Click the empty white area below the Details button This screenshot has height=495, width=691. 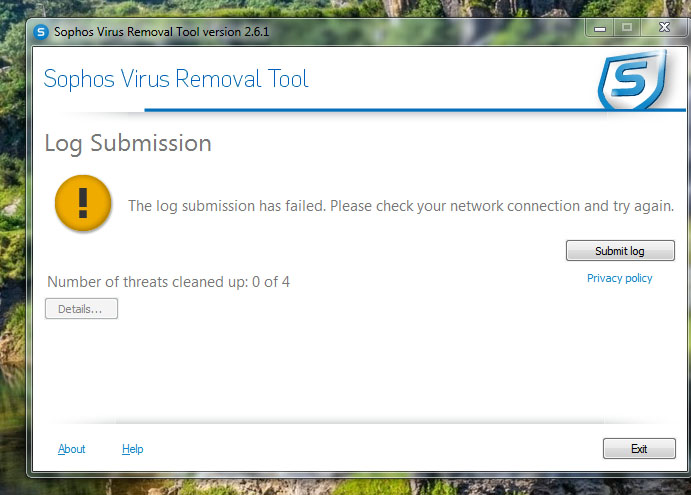pyautogui.click(x=300, y=370)
